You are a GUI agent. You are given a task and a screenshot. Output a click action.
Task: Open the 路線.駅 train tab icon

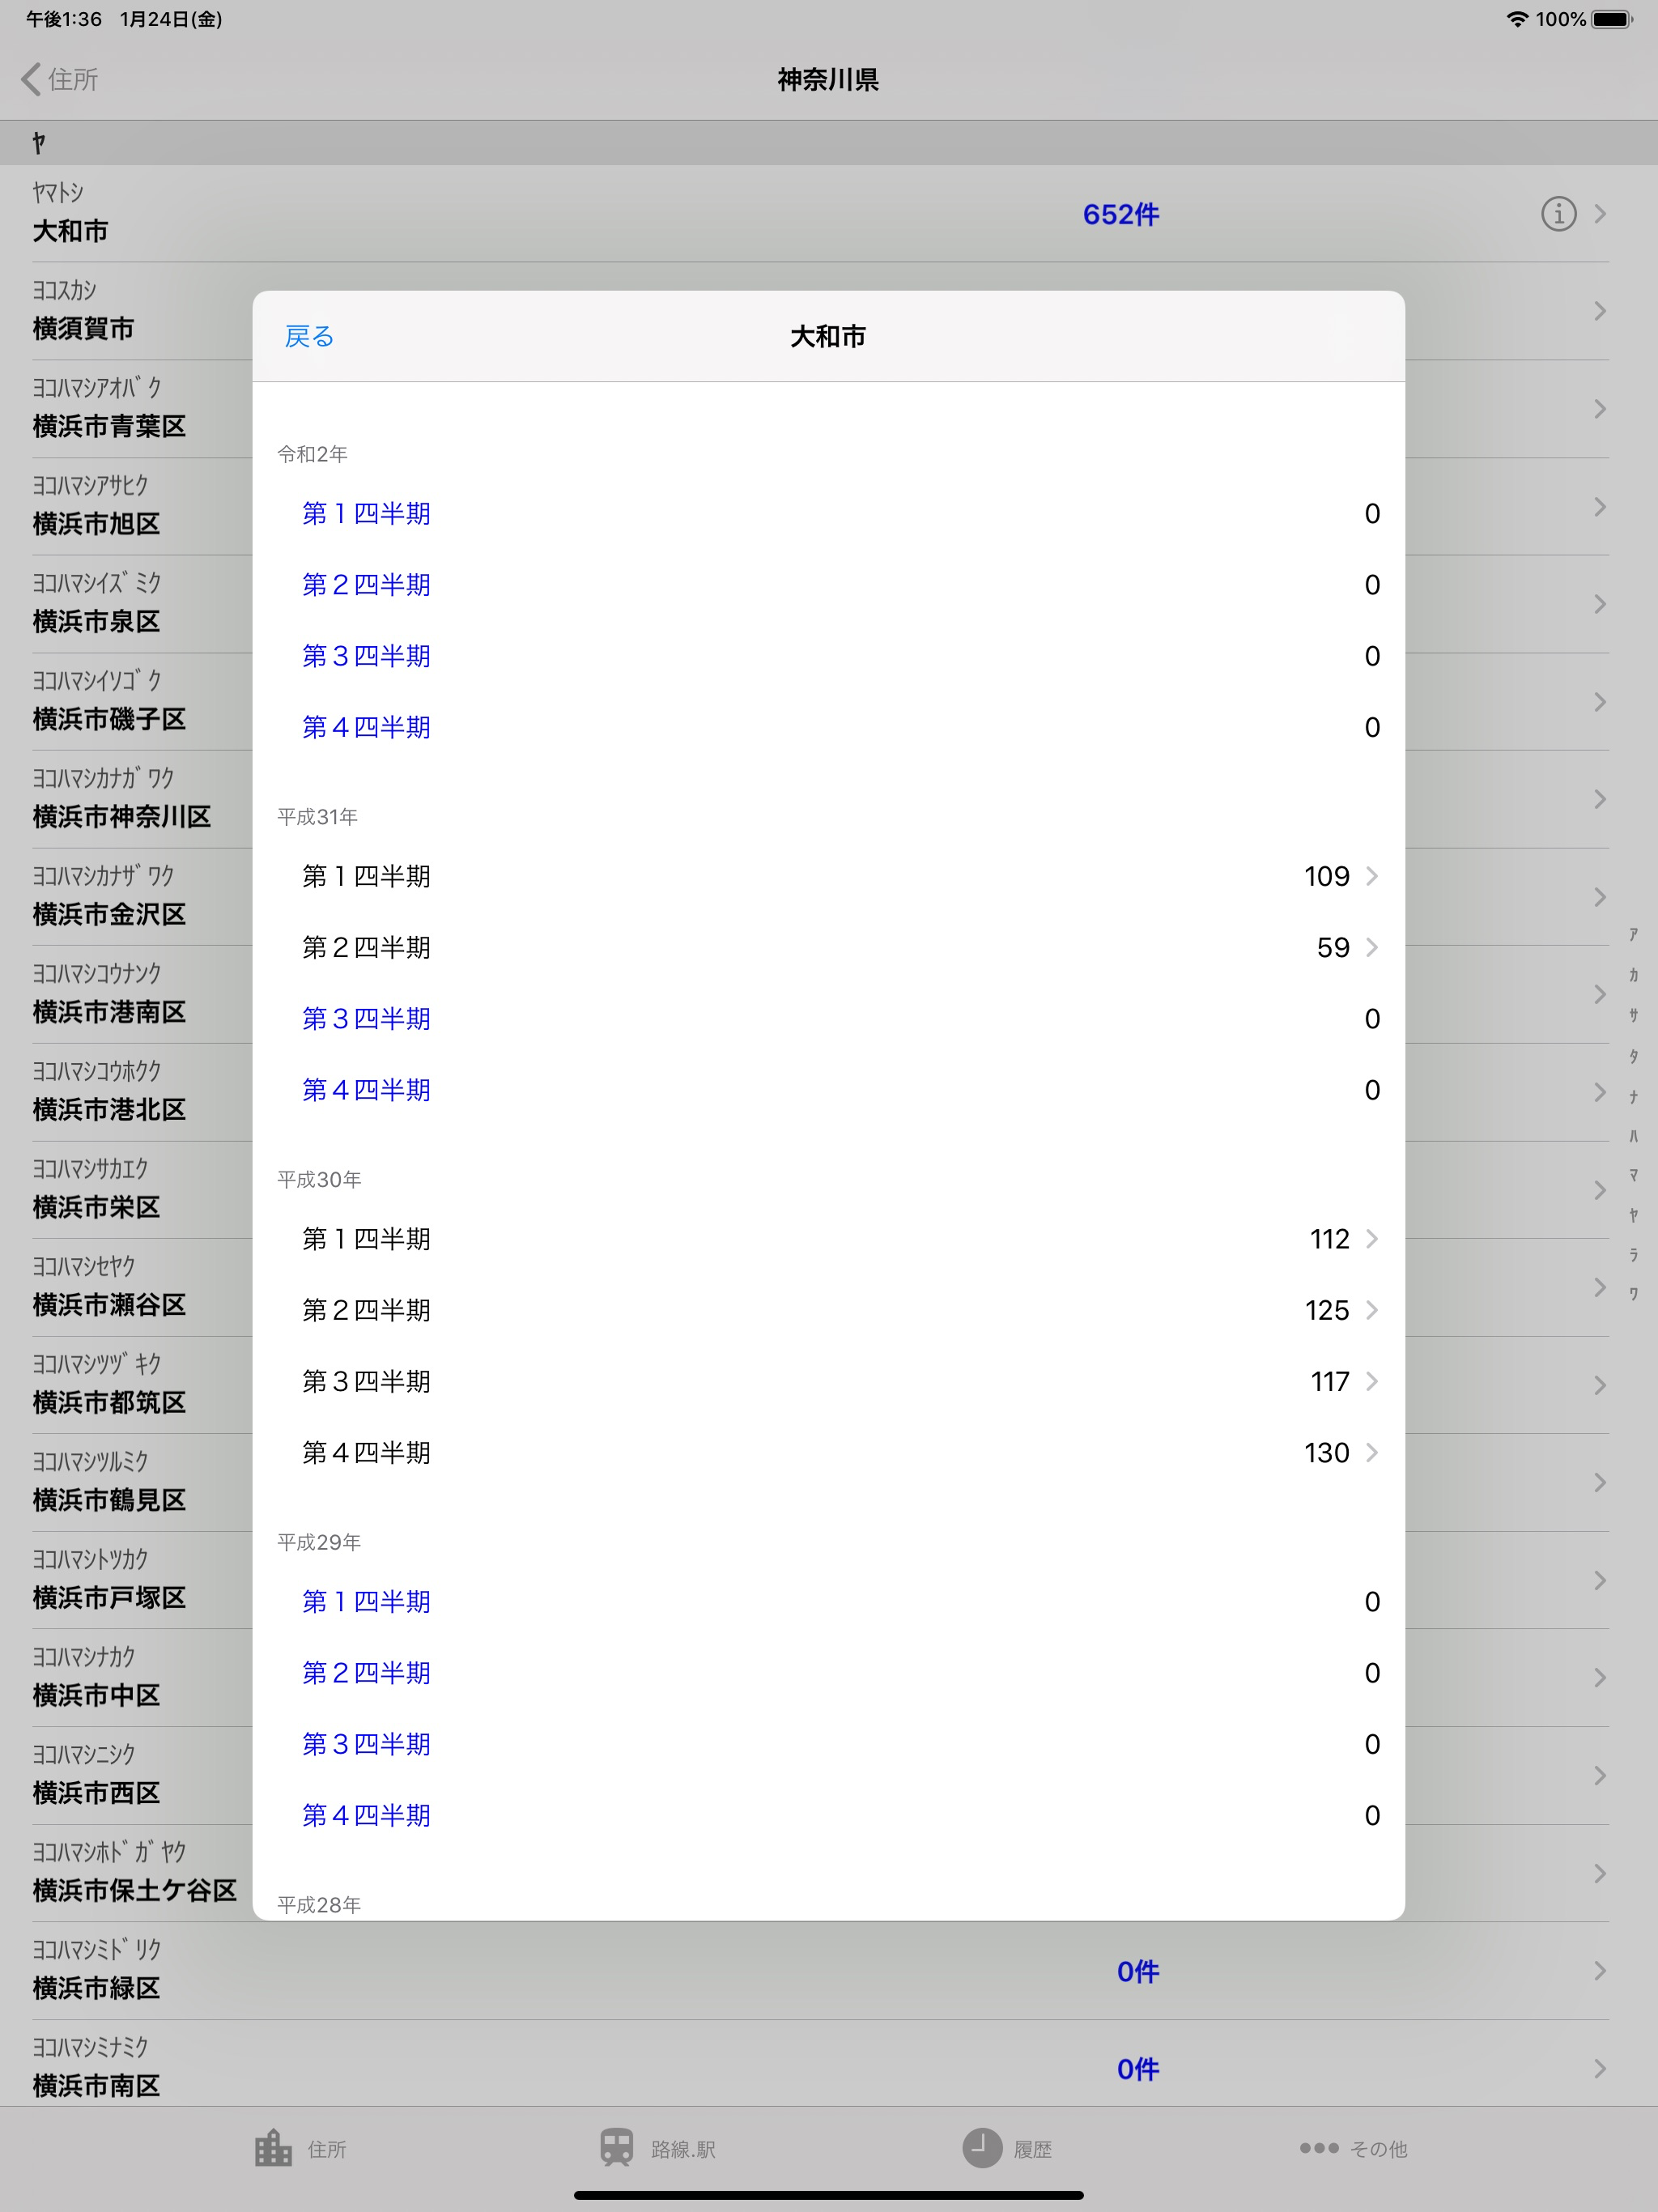tap(616, 2148)
